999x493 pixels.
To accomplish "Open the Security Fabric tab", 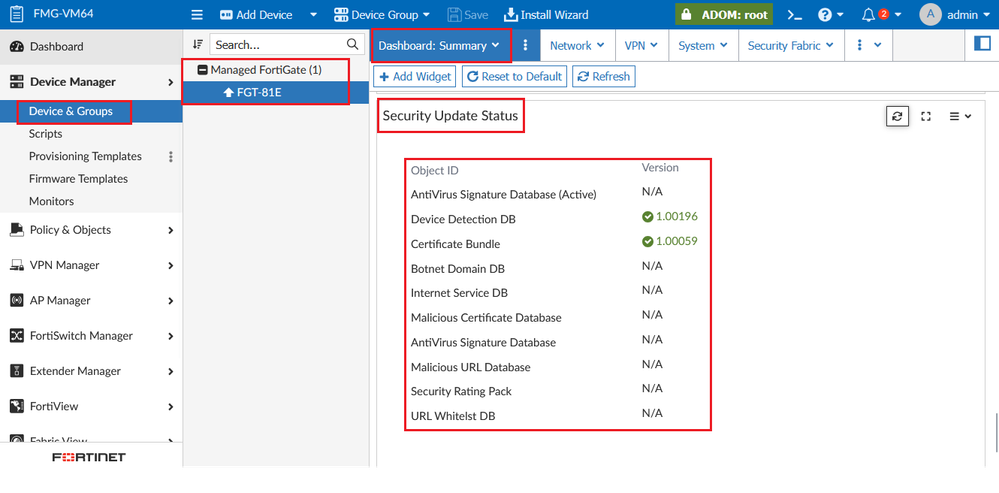I will pyautogui.click(x=790, y=45).
